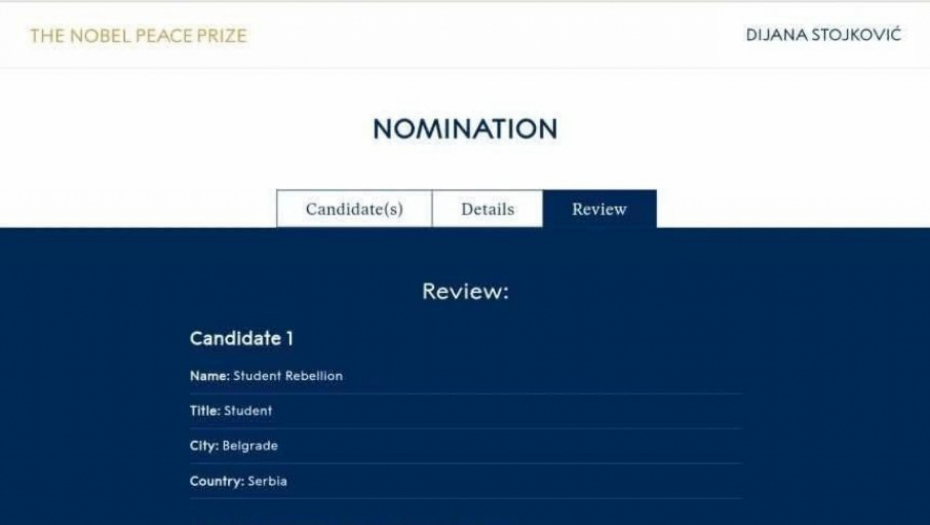Click the divider line below the Title row
Image resolution: width=930 pixels, height=525 pixels.
pos(465,429)
